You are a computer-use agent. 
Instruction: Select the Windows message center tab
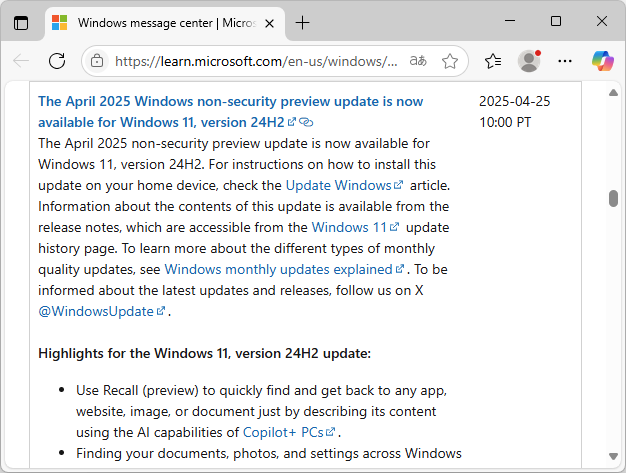pyautogui.click(x=165, y=23)
